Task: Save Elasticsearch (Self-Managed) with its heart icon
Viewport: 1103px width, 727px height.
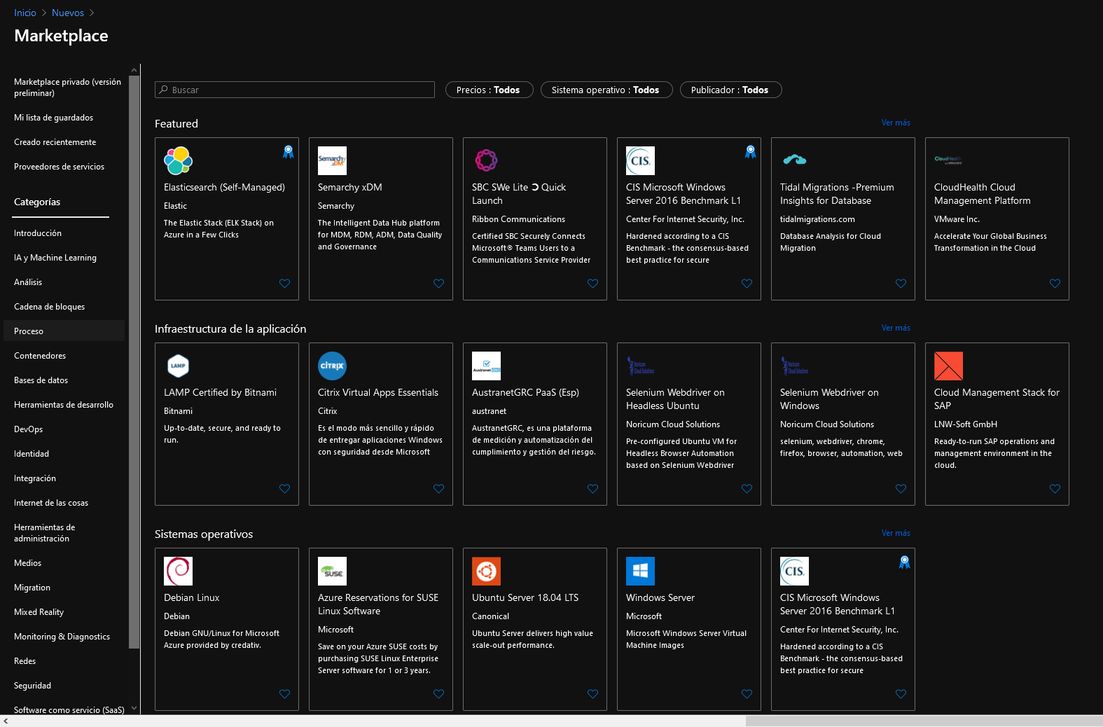Action: tap(284, 283)
